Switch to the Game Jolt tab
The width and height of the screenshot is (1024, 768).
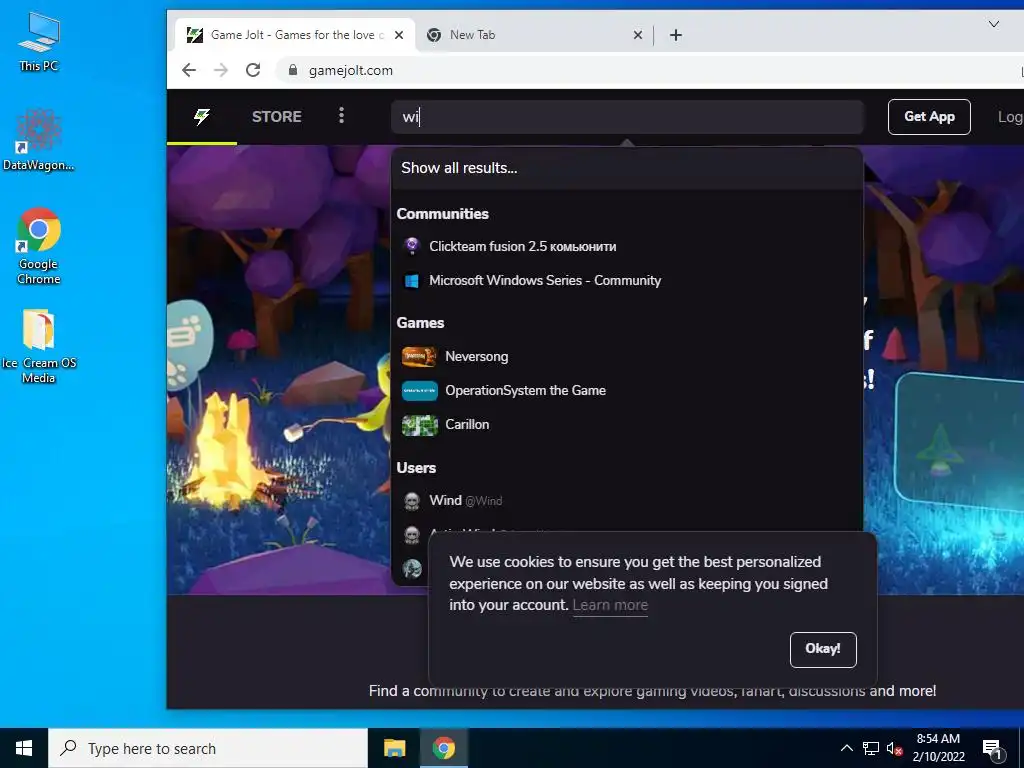coord(295,35)
